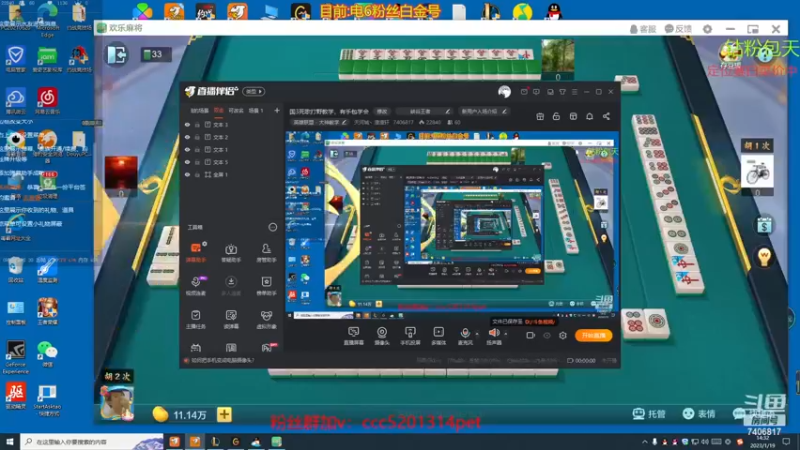Add the live screen capture source
The height and width of the screenshot is (450, 800).
(353, 335)
